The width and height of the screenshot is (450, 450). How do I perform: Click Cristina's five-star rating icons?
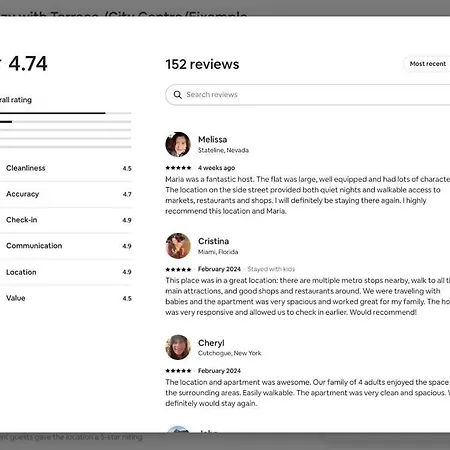178,269
